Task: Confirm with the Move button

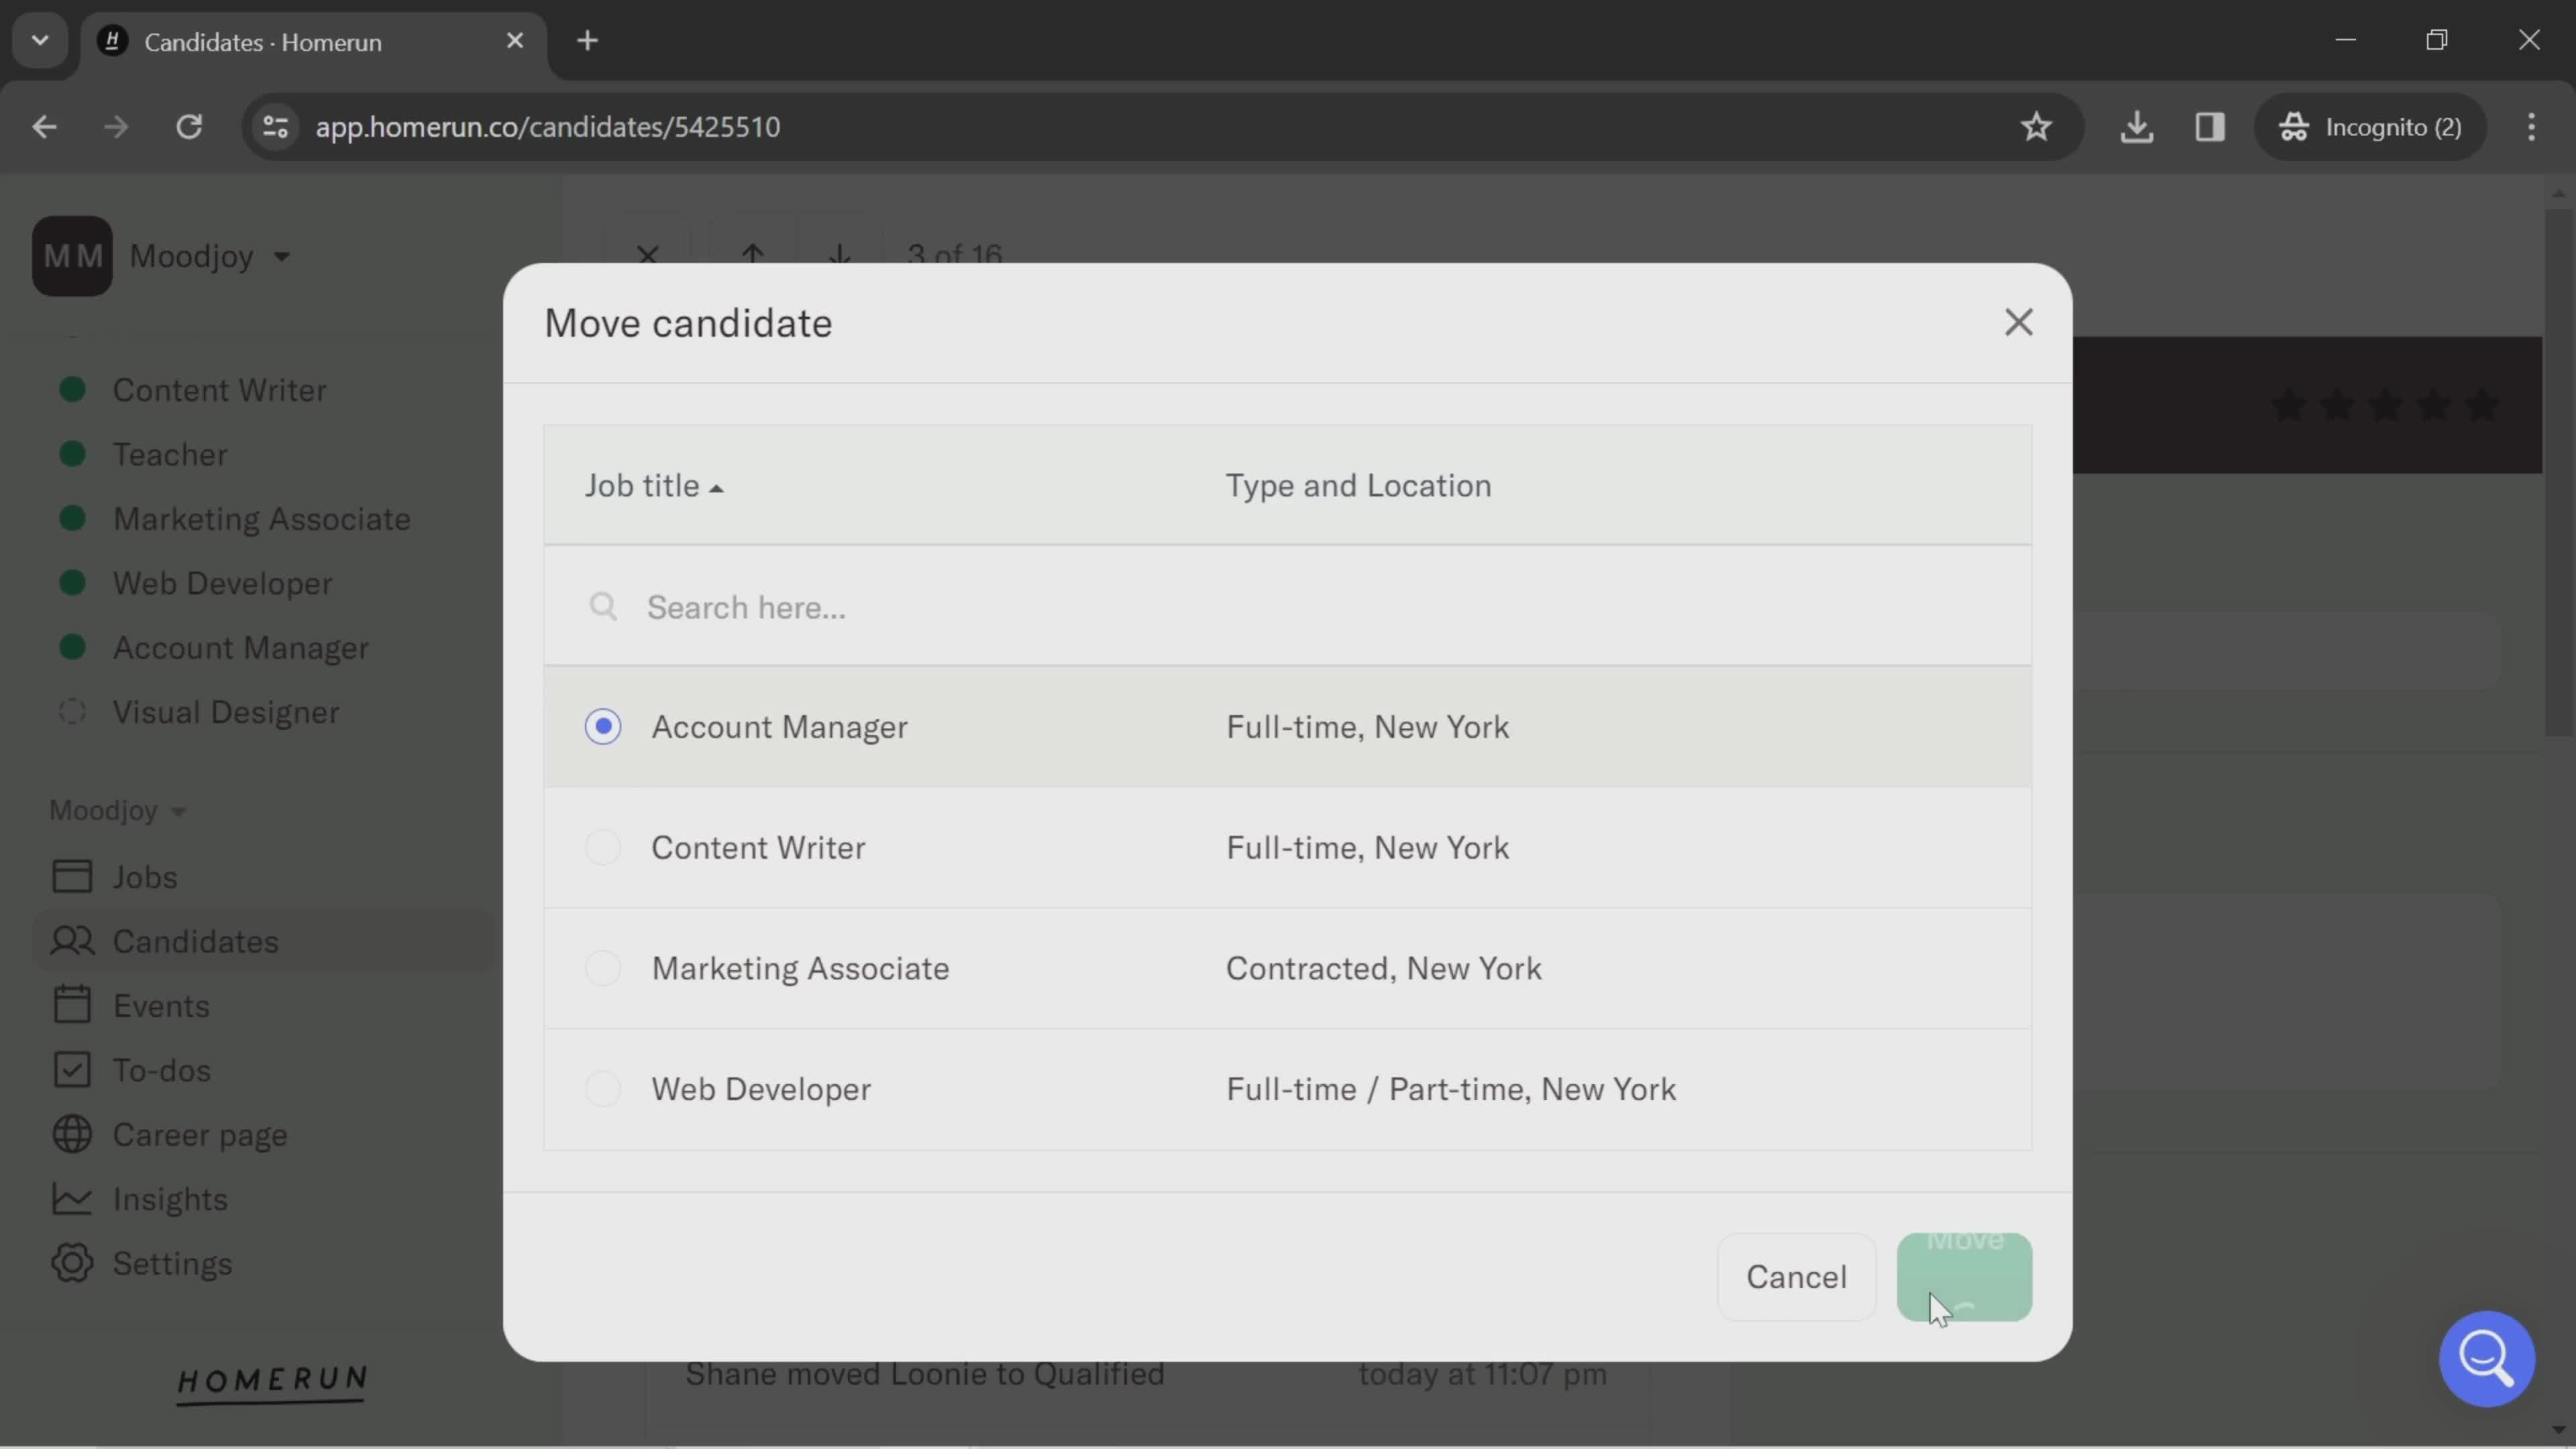Action: [1964, 1277]
